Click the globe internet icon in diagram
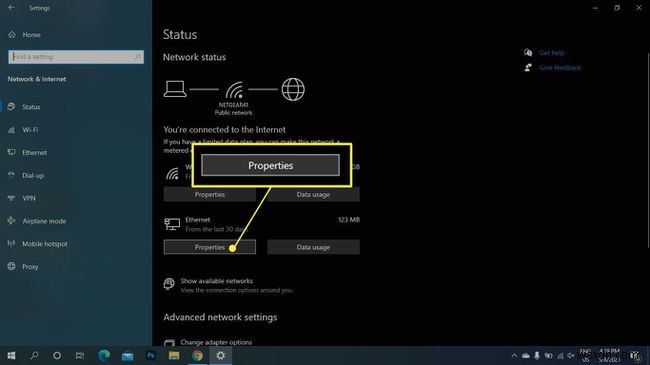Image resolution: width=650 pixels, height=365 pixels. (293, 89)
